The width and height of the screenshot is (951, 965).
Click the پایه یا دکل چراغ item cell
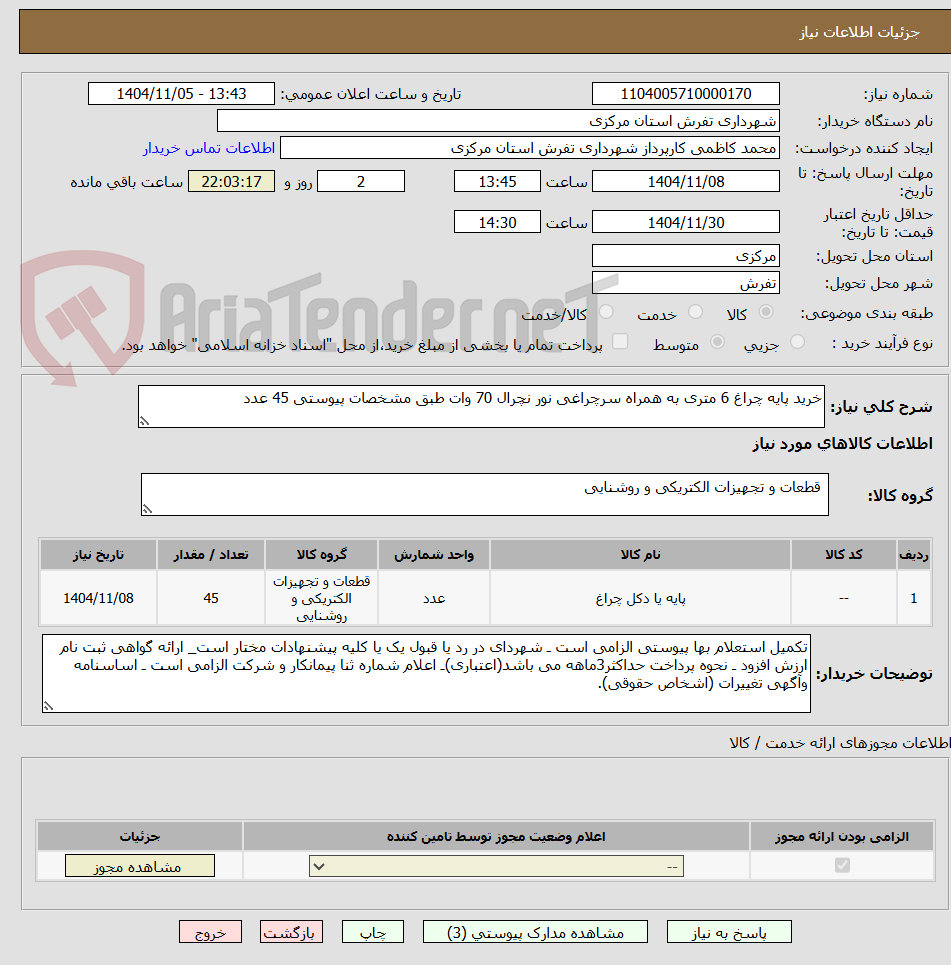pos(640,598)
